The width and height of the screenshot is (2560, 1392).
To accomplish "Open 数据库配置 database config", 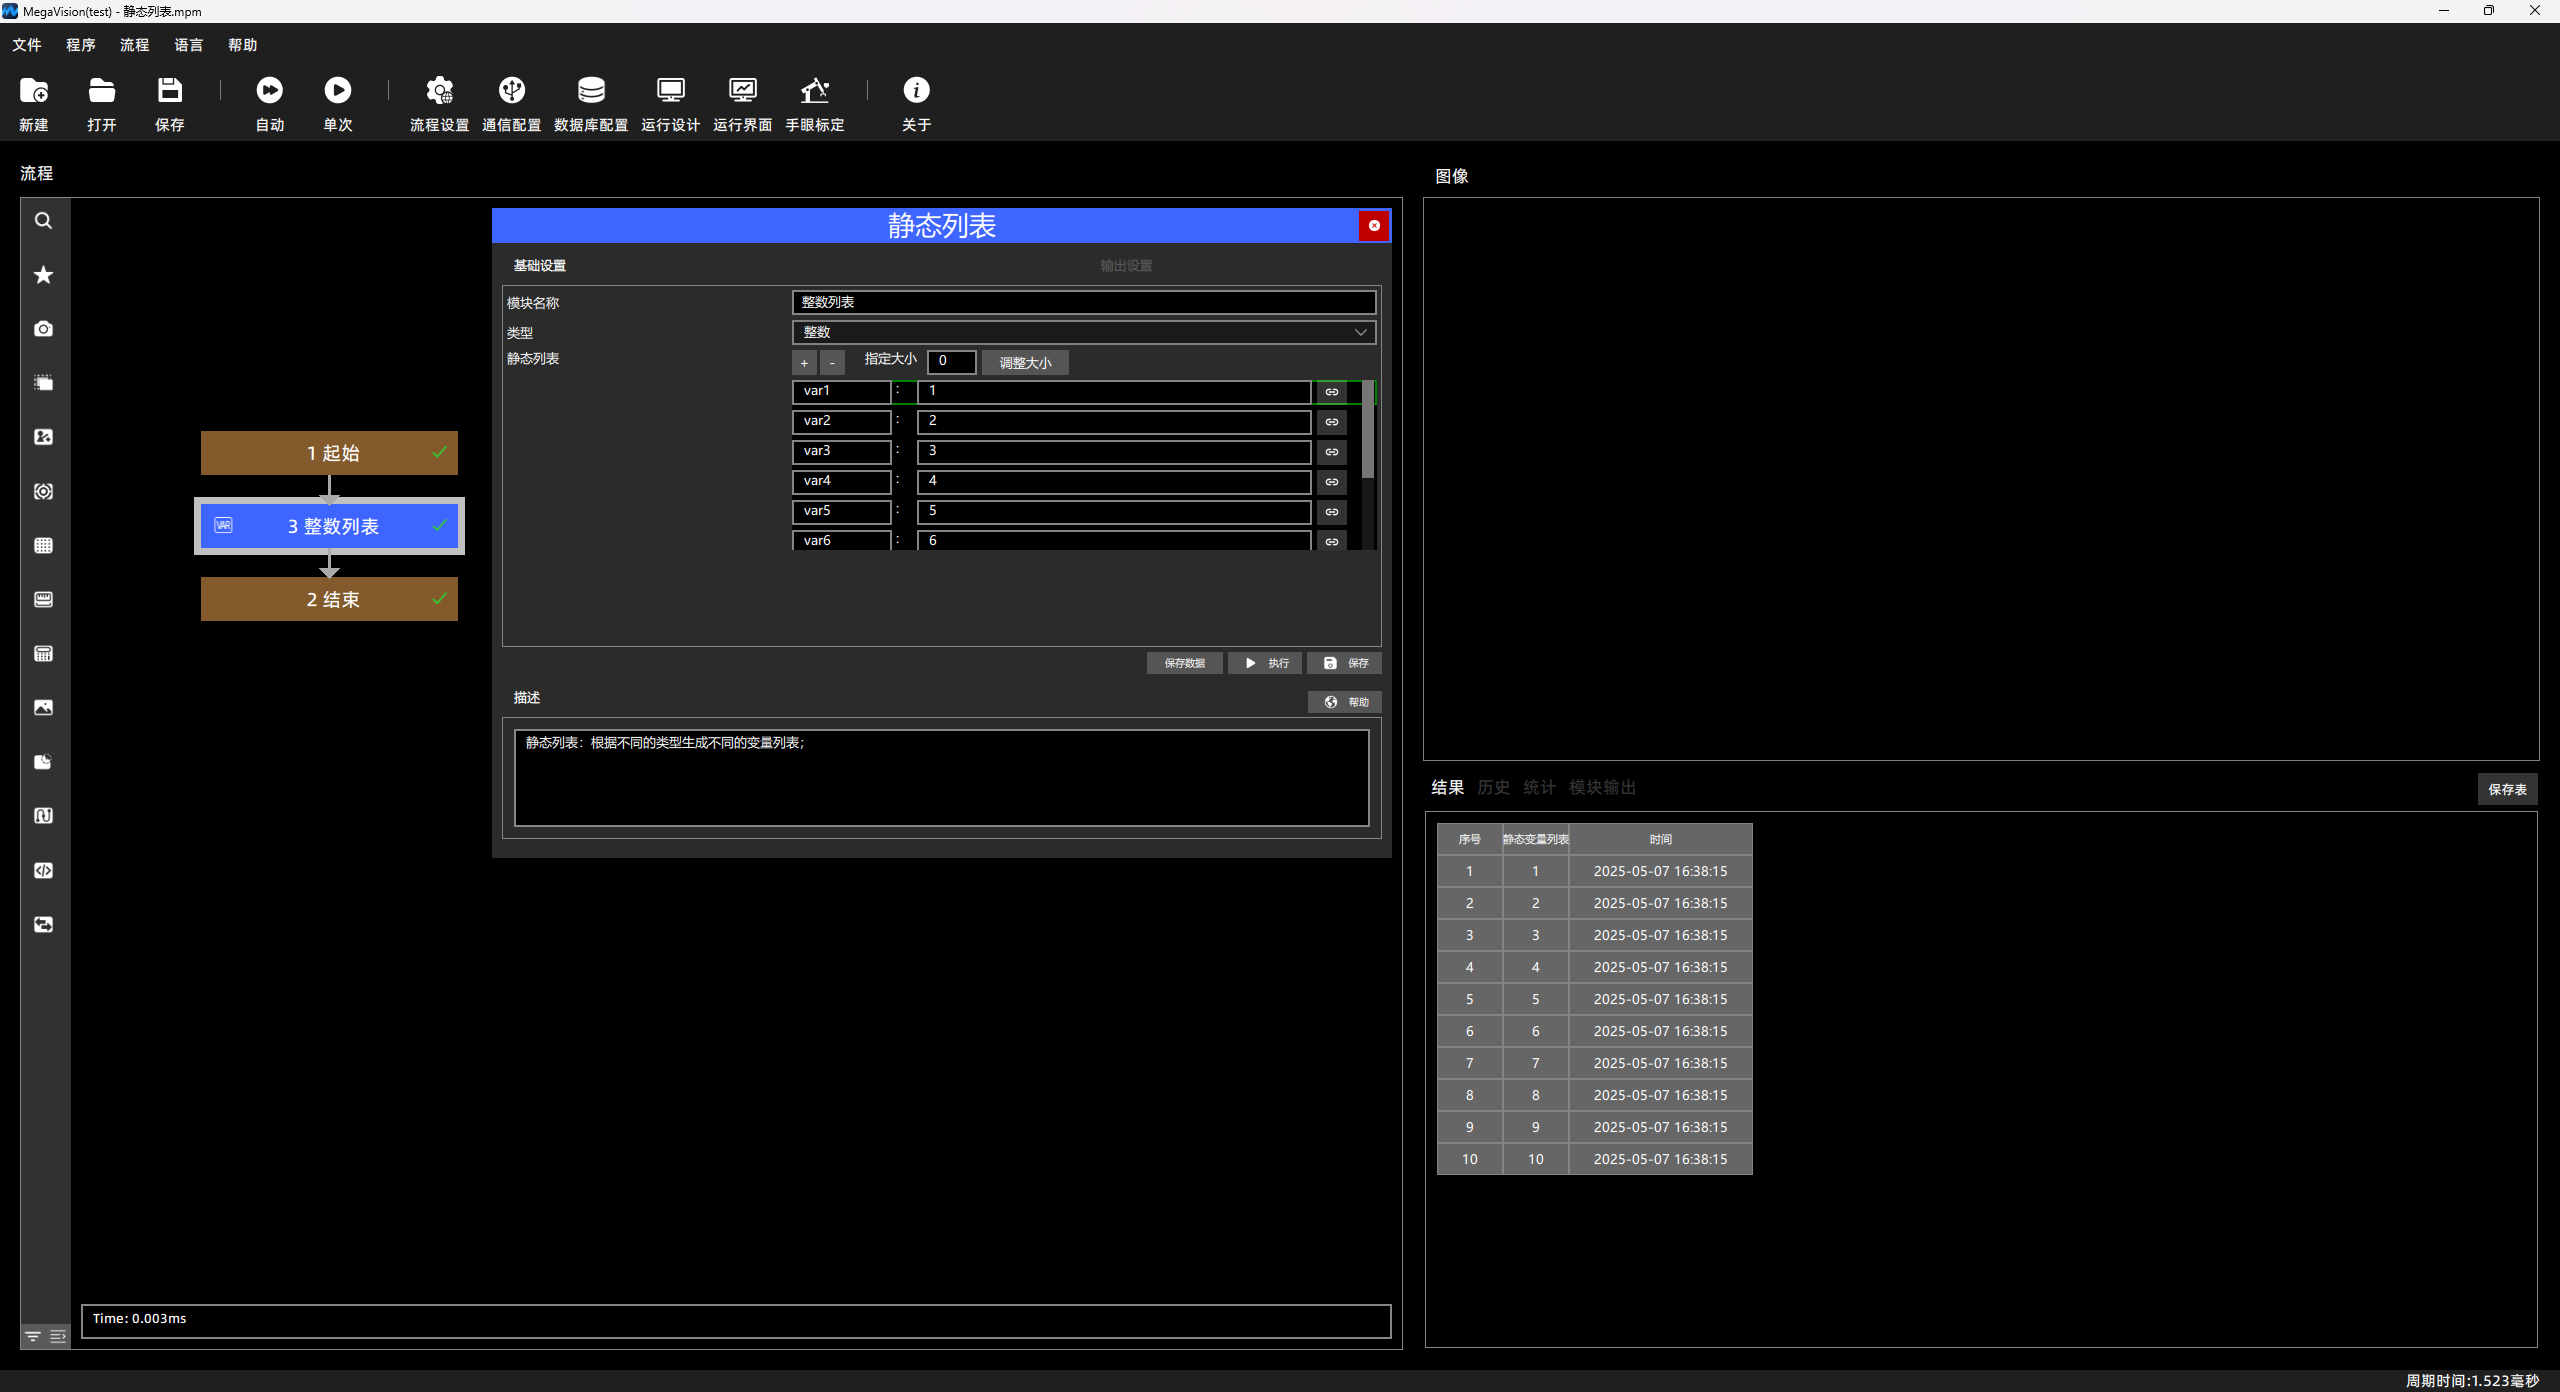I will (591, 103).
